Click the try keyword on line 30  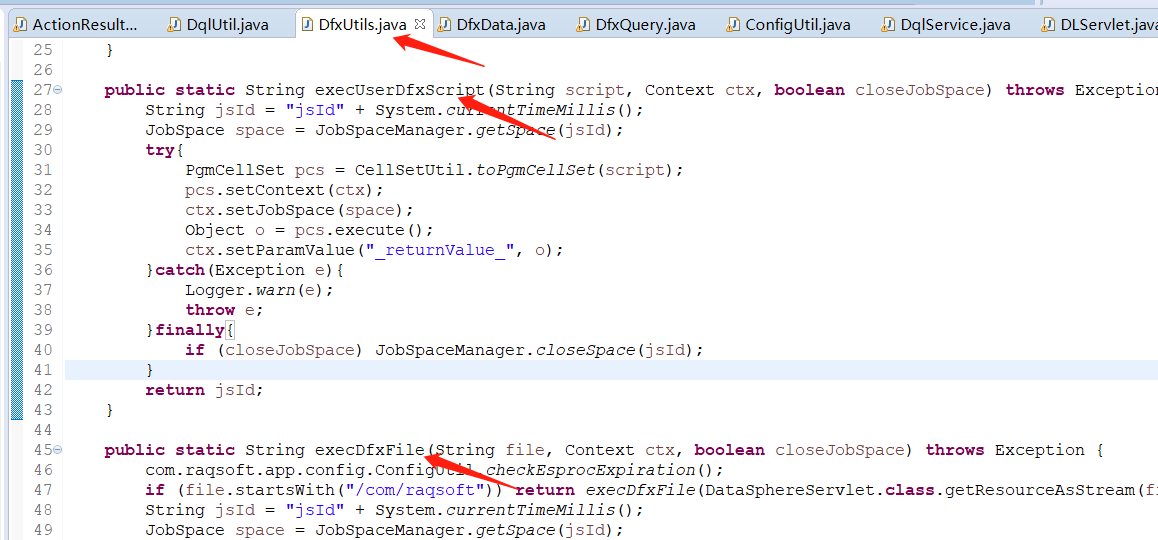[160, 150]
